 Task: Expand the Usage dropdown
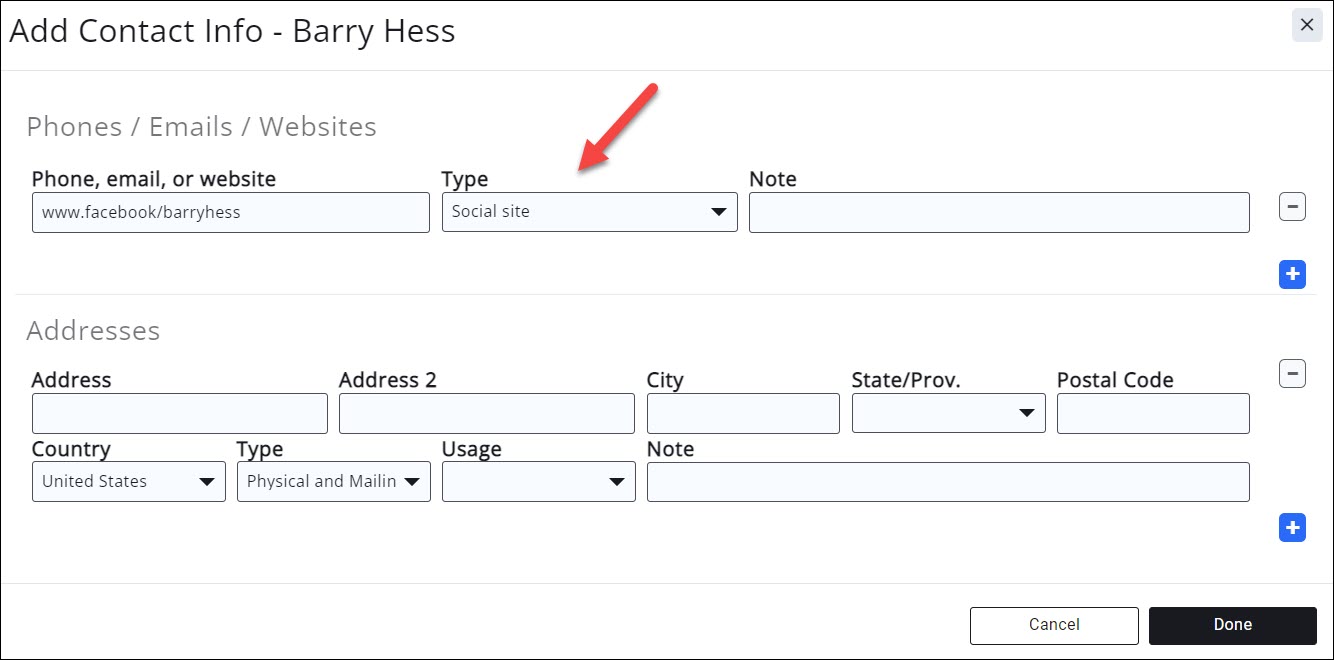coord(538,481)
